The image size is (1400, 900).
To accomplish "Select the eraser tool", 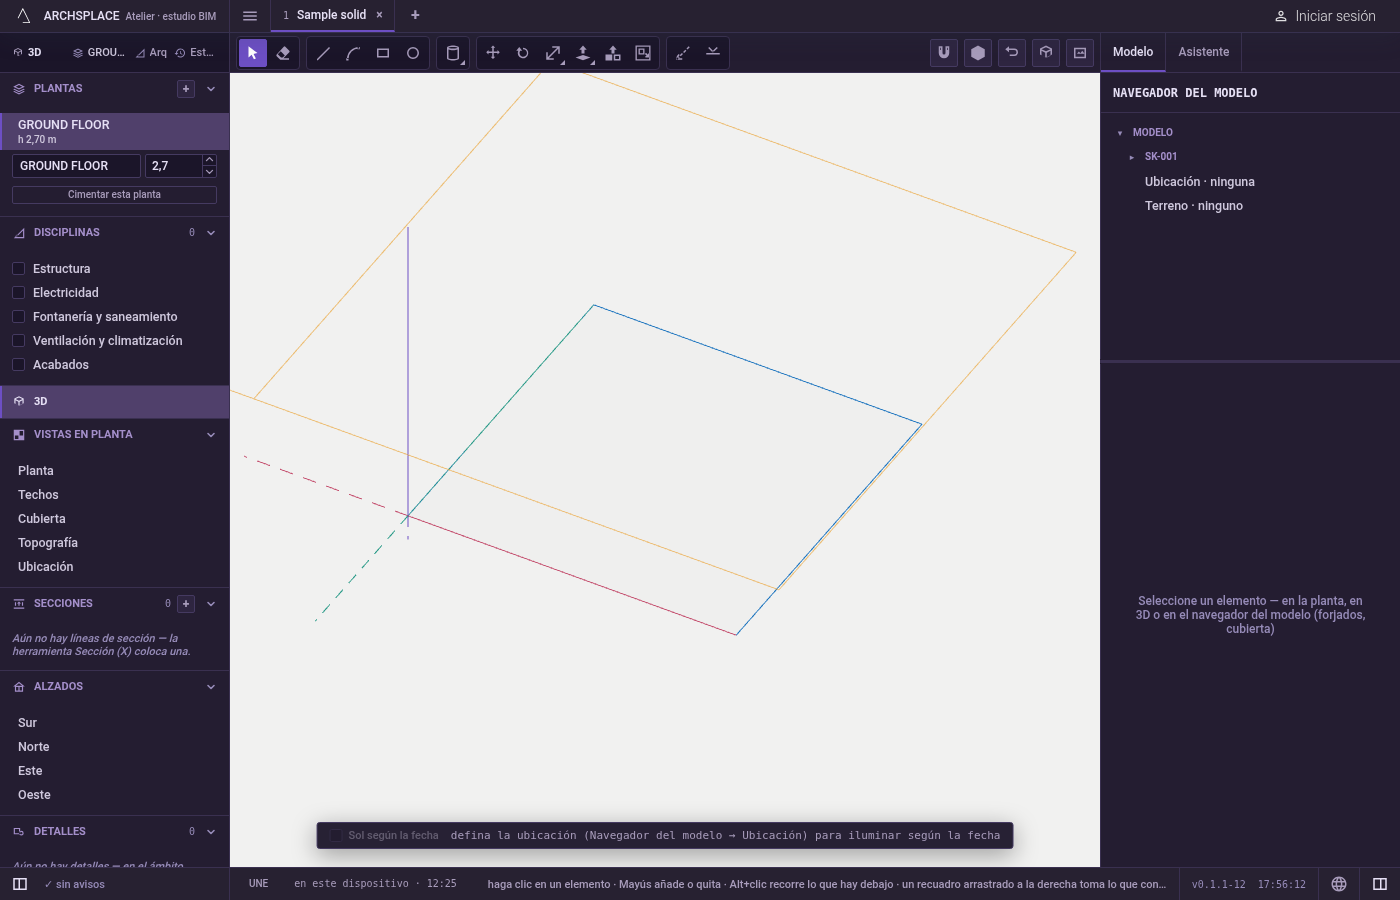I will [283, 53].
